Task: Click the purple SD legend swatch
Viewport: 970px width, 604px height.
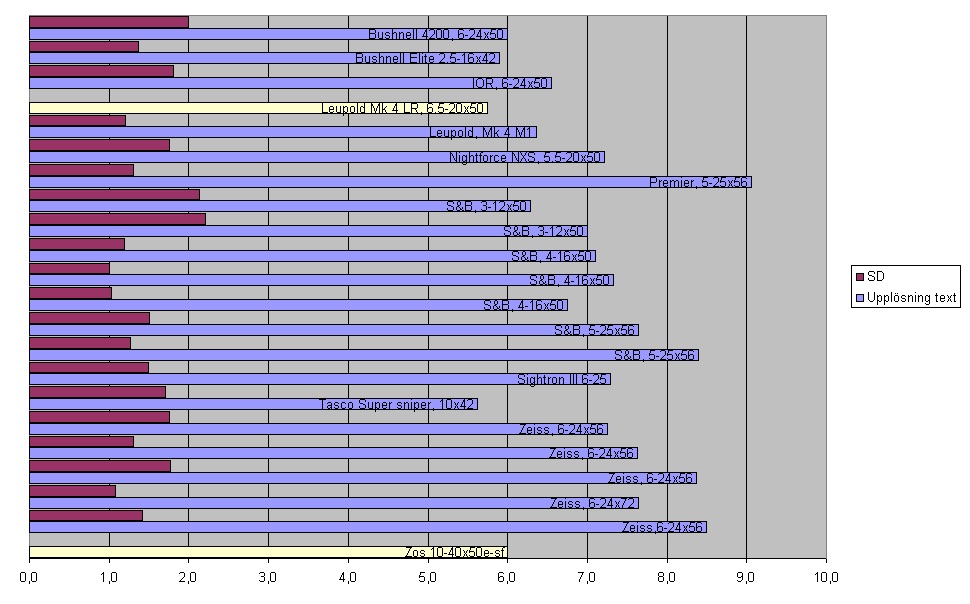Action: point(859,276)
